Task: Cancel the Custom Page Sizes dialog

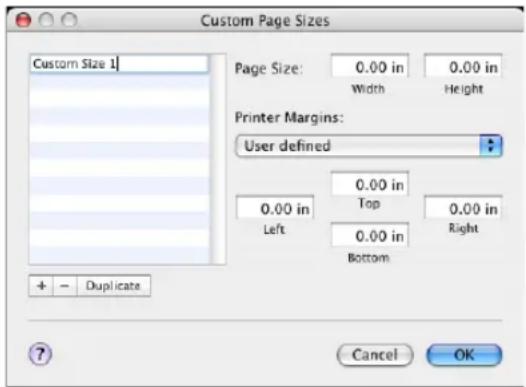Action: (x=375, y=355)
